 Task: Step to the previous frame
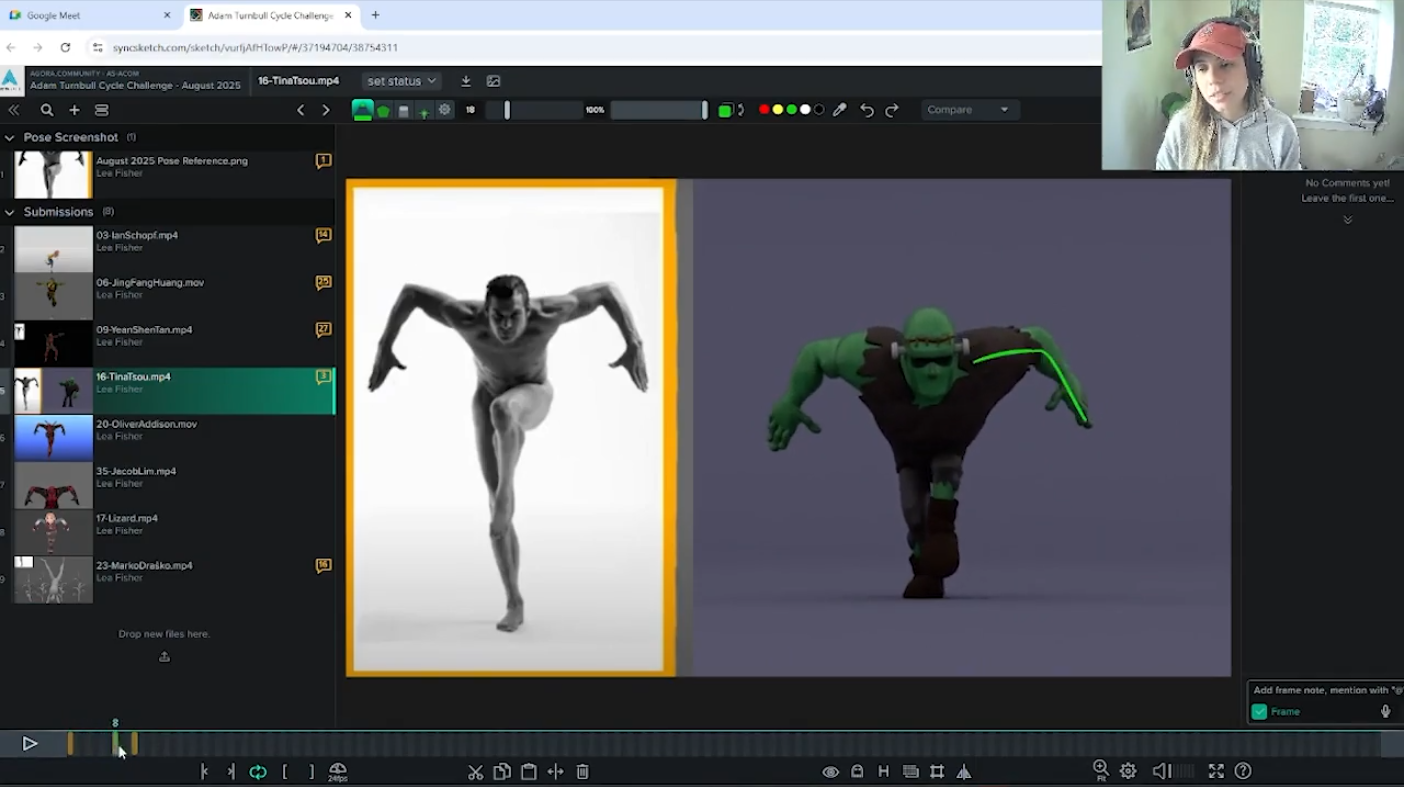pyautogui.click(x=204, y=771)
